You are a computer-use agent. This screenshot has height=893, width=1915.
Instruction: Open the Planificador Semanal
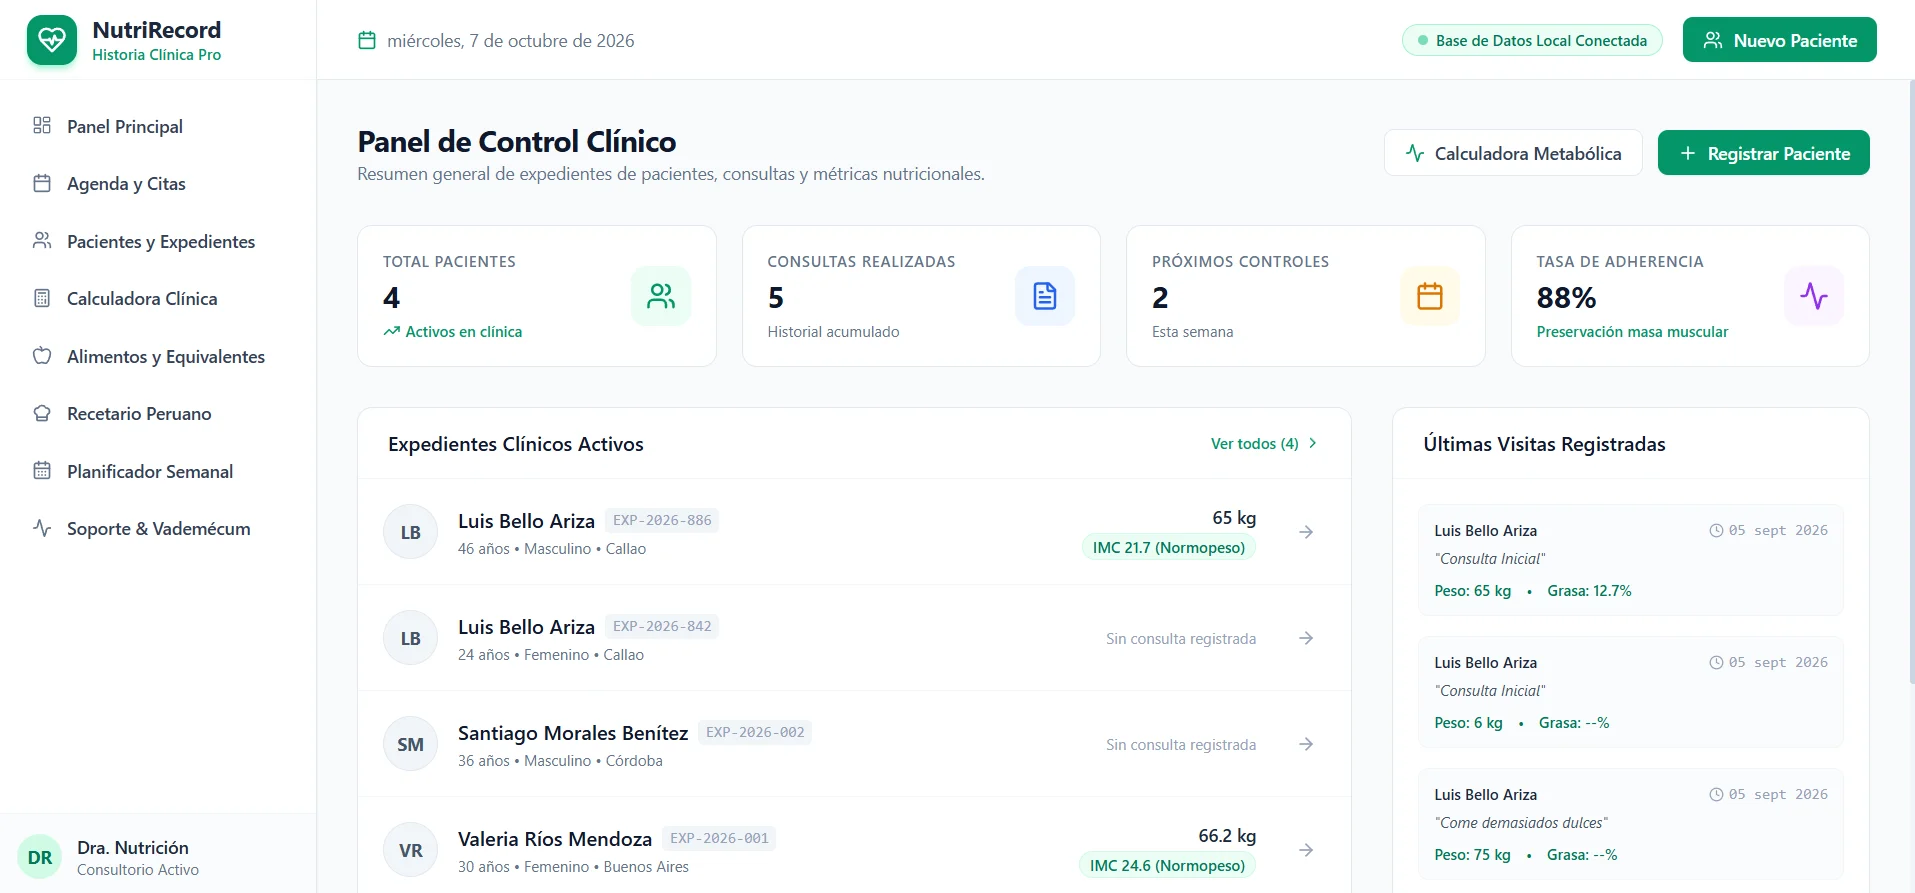point(158,471)
